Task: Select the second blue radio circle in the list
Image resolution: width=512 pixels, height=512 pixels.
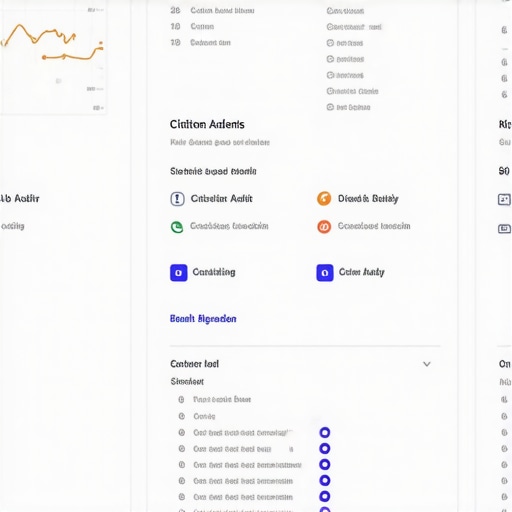Action: [325, 448]
